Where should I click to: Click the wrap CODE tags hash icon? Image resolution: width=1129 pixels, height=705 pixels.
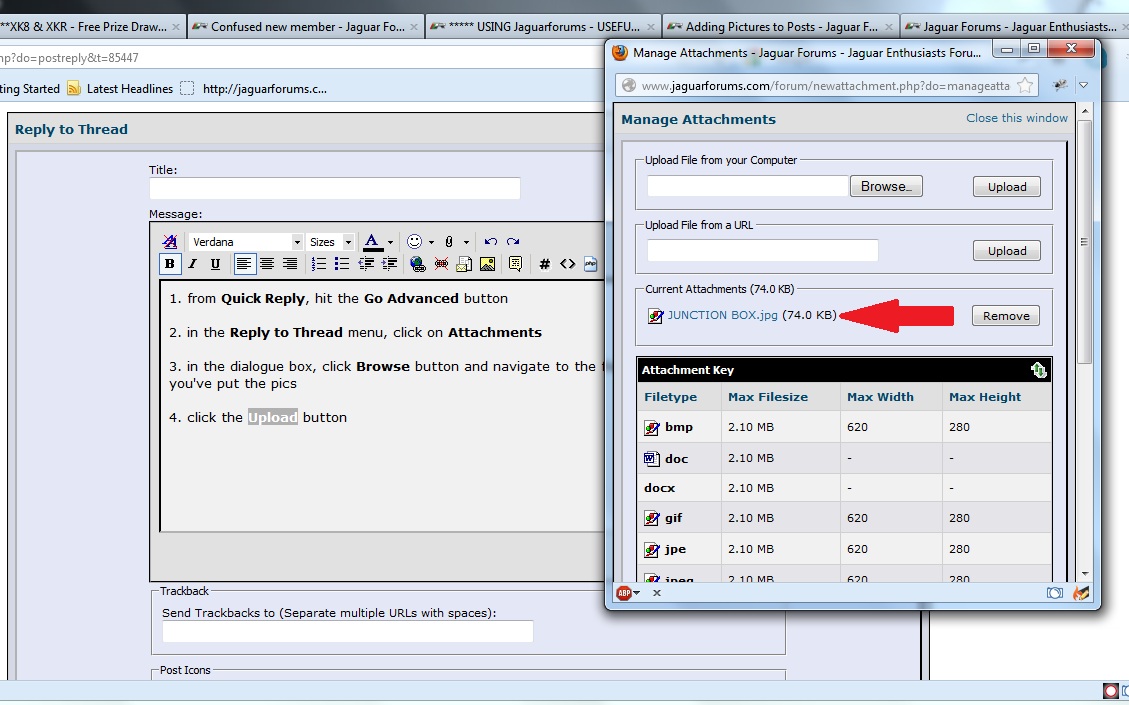[544, 264]
